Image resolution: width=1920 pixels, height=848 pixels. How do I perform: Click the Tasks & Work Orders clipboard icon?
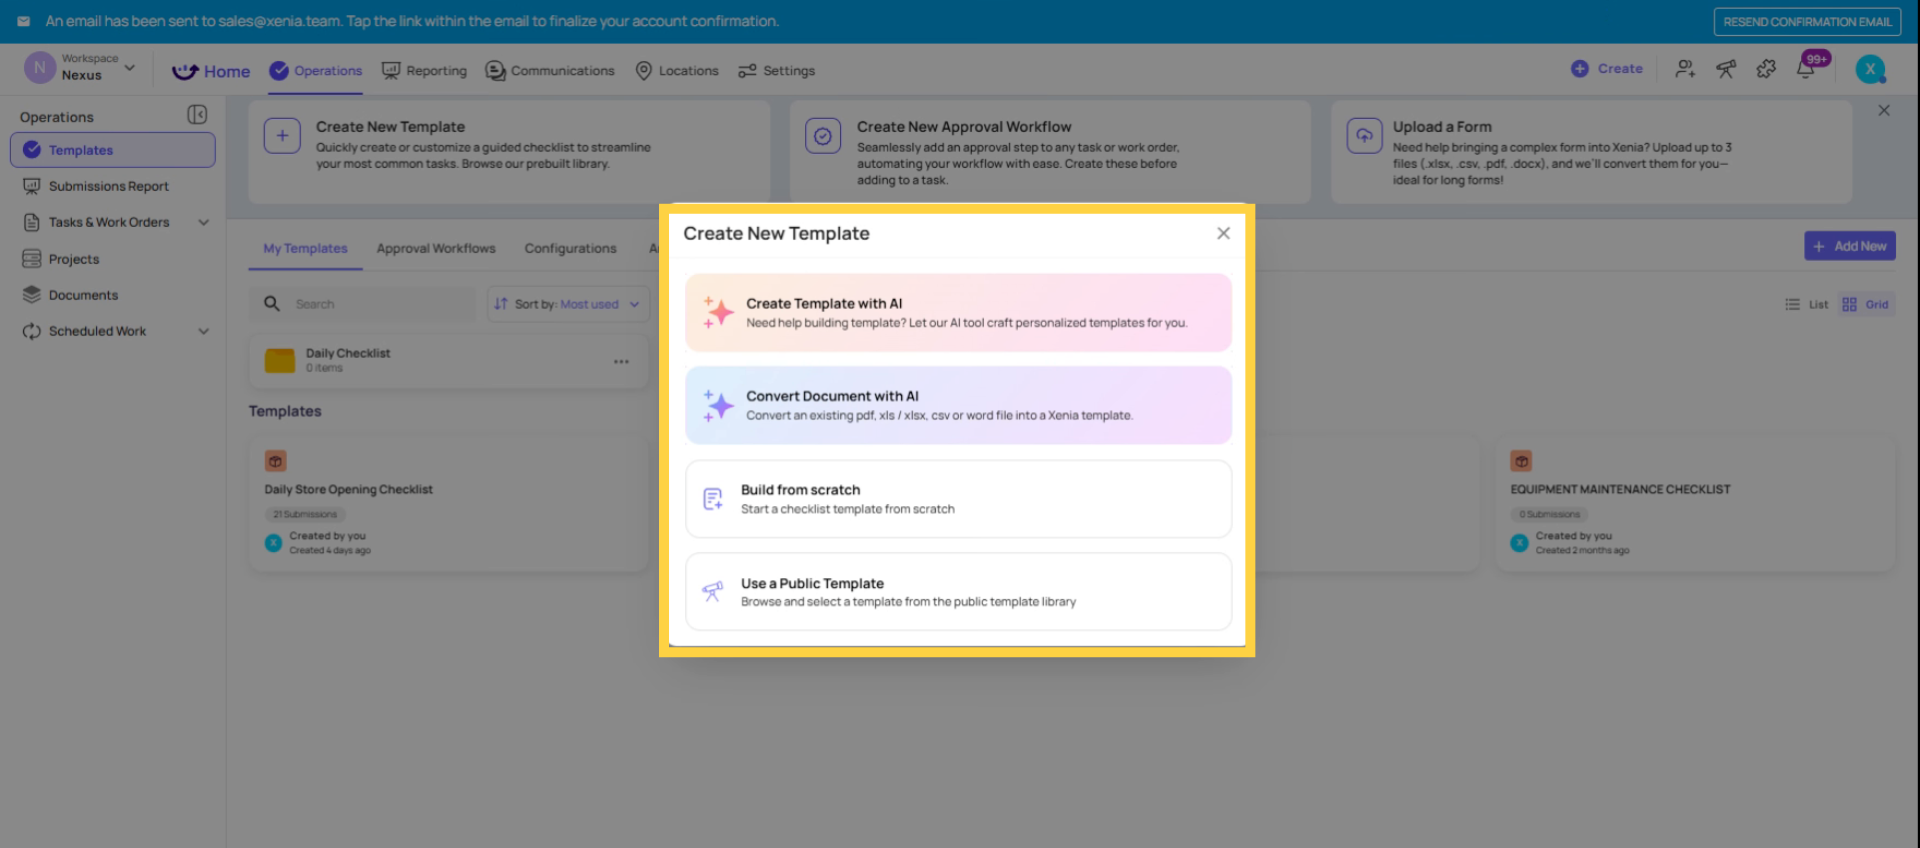tap(32, 222)
